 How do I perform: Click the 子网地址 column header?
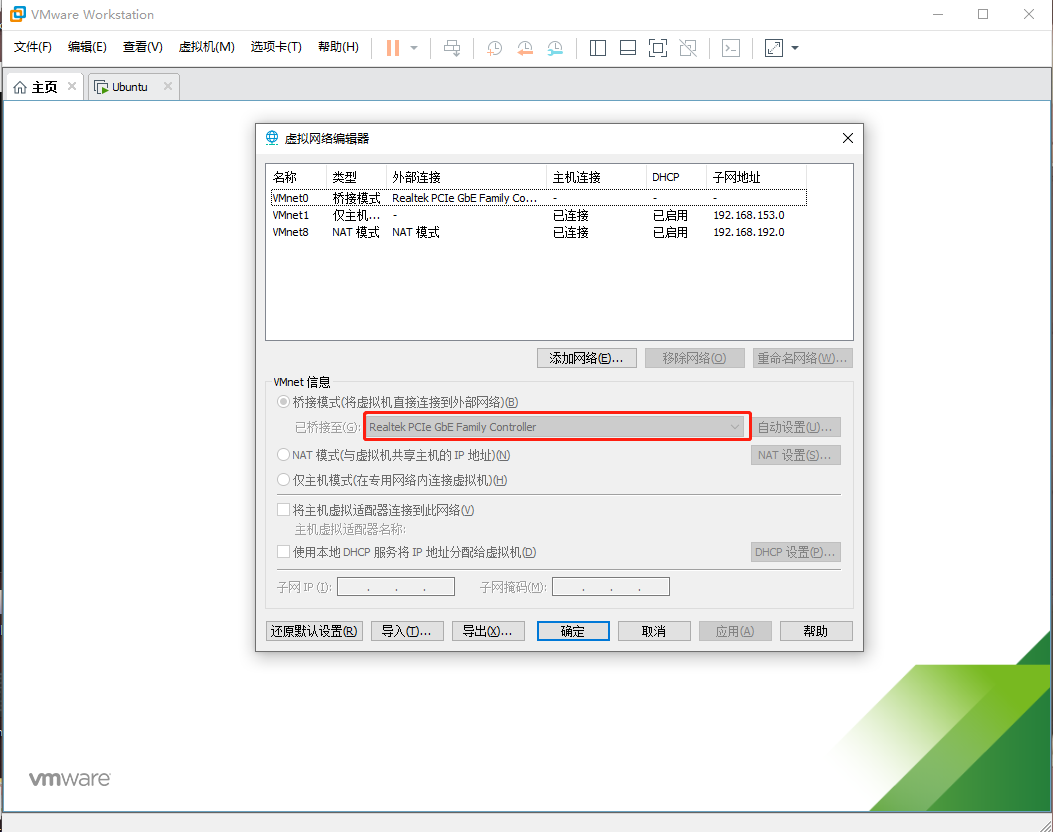coord(756,177)
